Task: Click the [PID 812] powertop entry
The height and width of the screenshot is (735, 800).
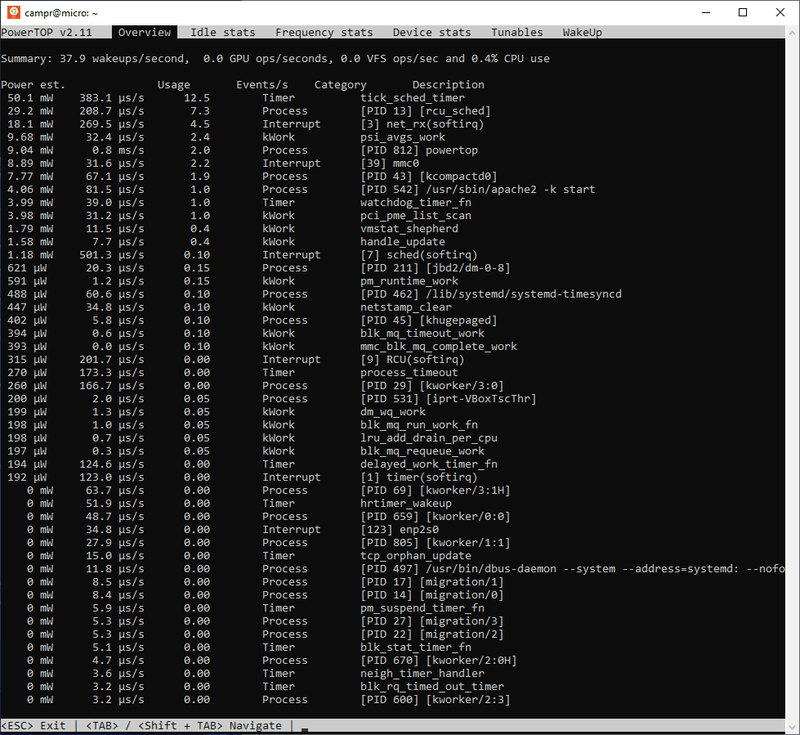Action: click(419, 150)
